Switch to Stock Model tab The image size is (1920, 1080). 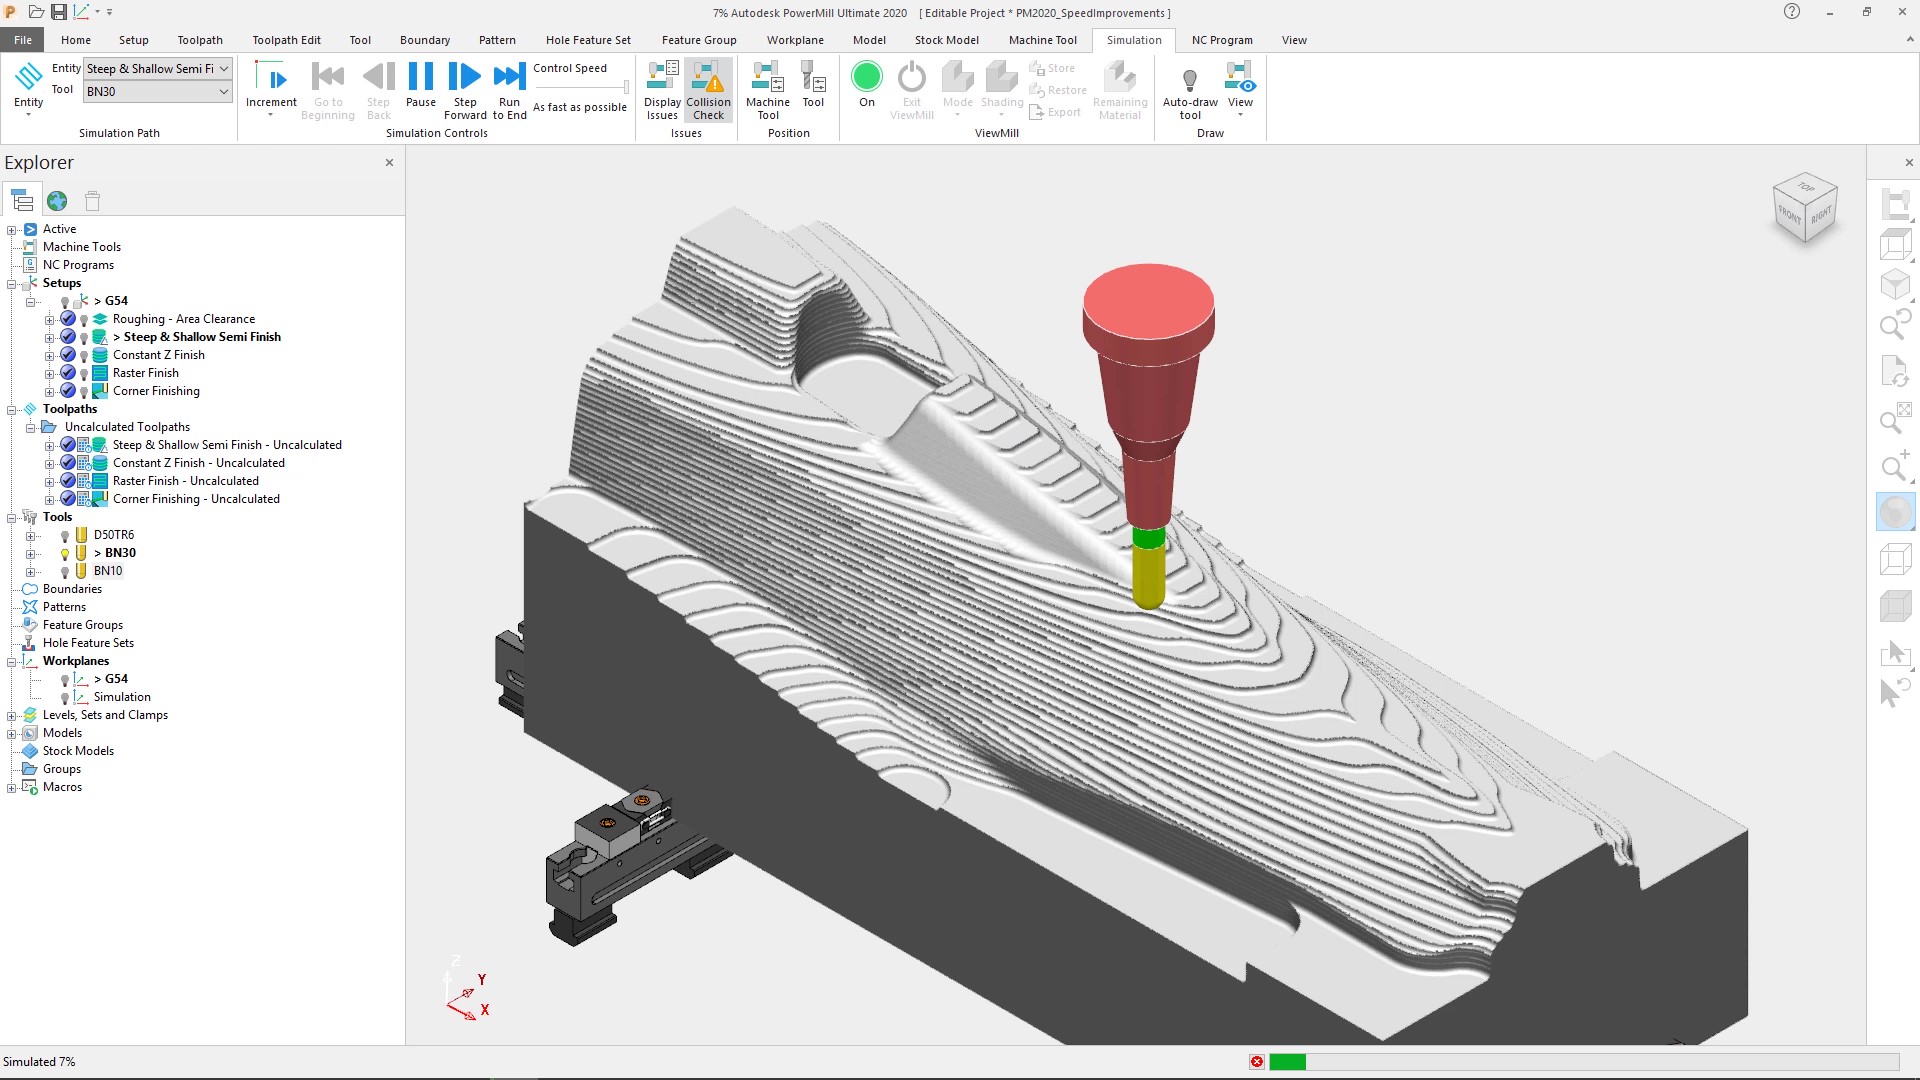pyautogui.click(x=946, y=40)
